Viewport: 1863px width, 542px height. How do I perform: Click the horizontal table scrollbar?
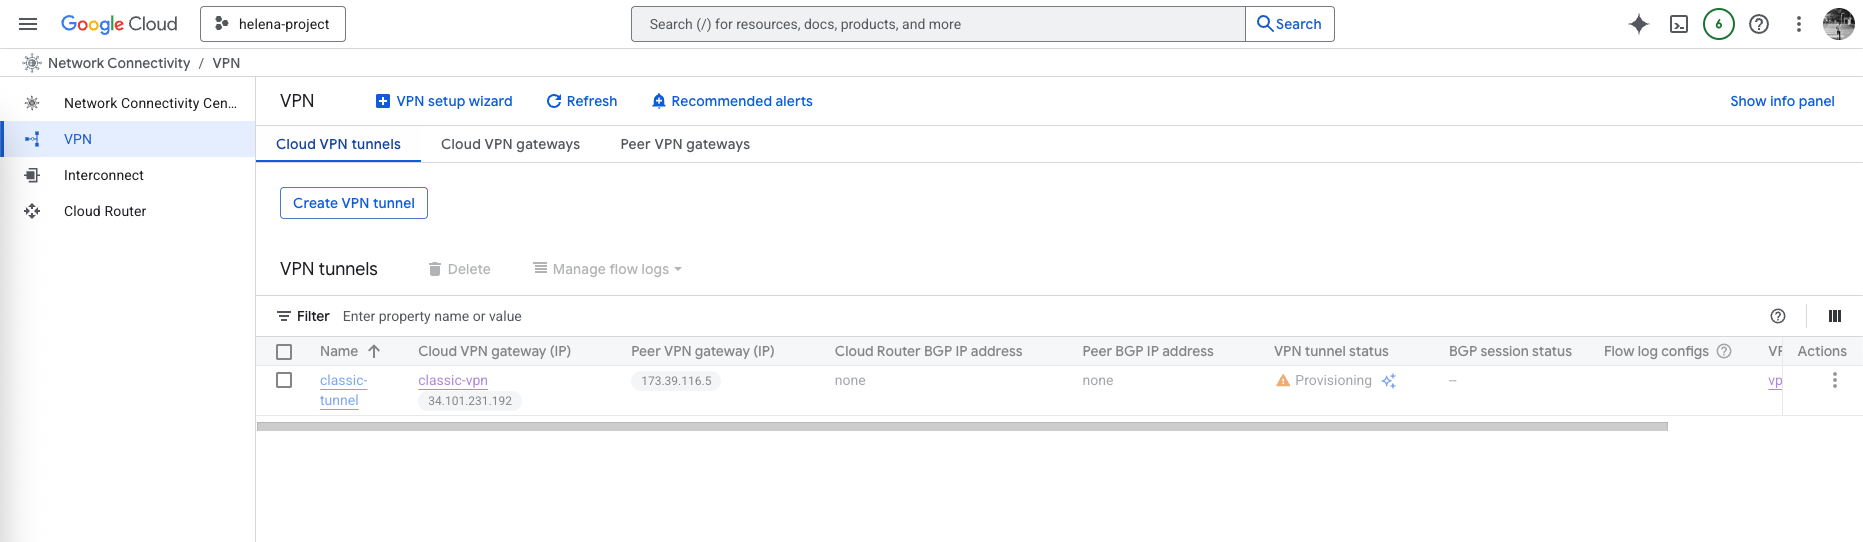[961, 426]
